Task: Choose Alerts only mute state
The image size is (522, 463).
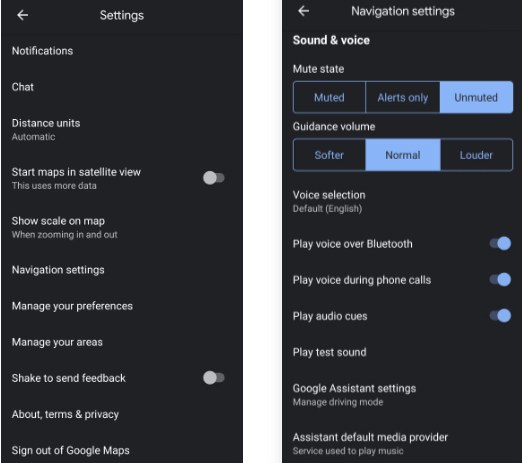Action: (403, 97)
